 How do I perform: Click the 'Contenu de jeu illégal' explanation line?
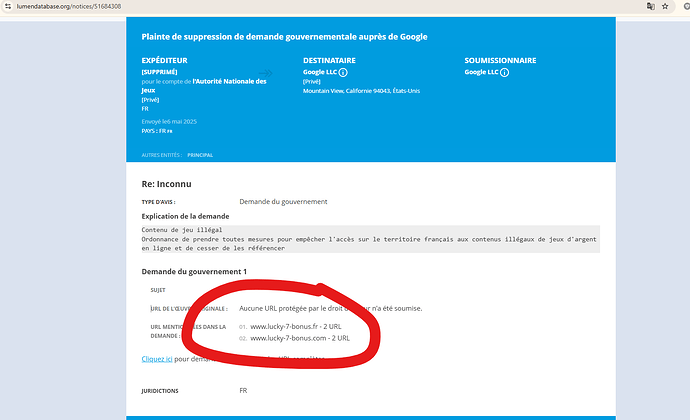point(182,230)
